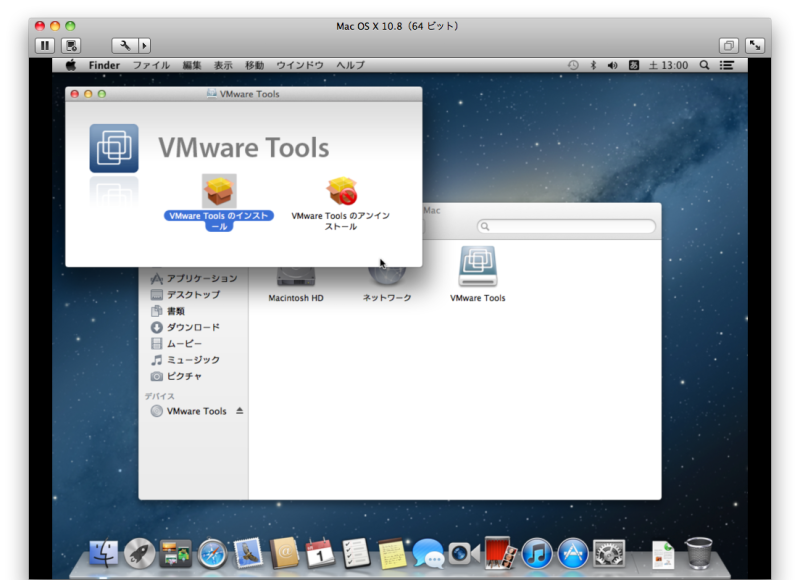
Task: Switch to Unity view with overlapping-windows button
Action: (x=729, y=46)
